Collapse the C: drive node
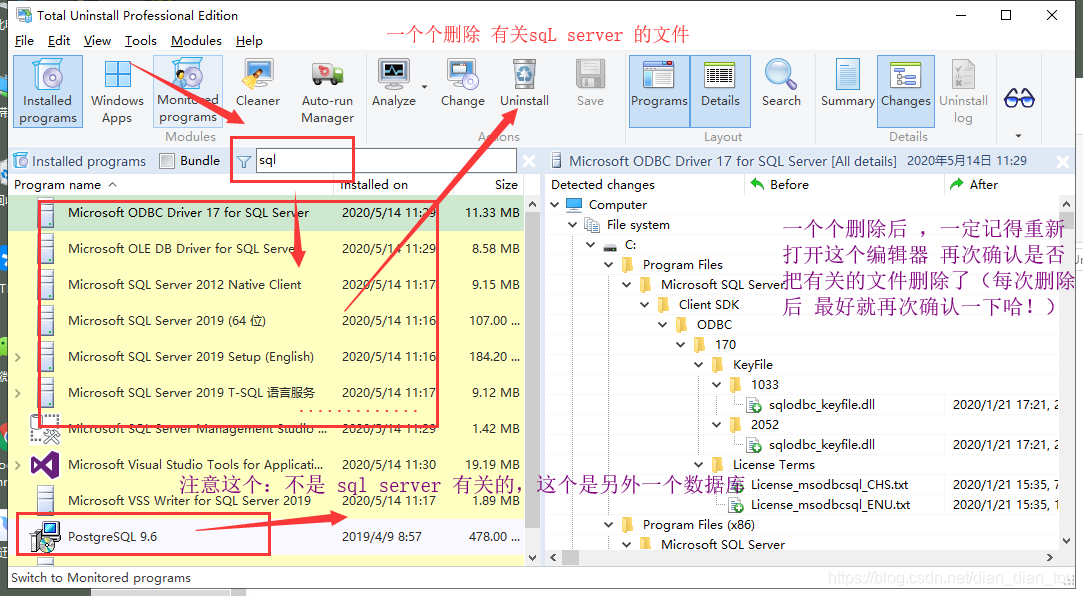Screen dimensions: 1083x596 click(x=591, y=244)
